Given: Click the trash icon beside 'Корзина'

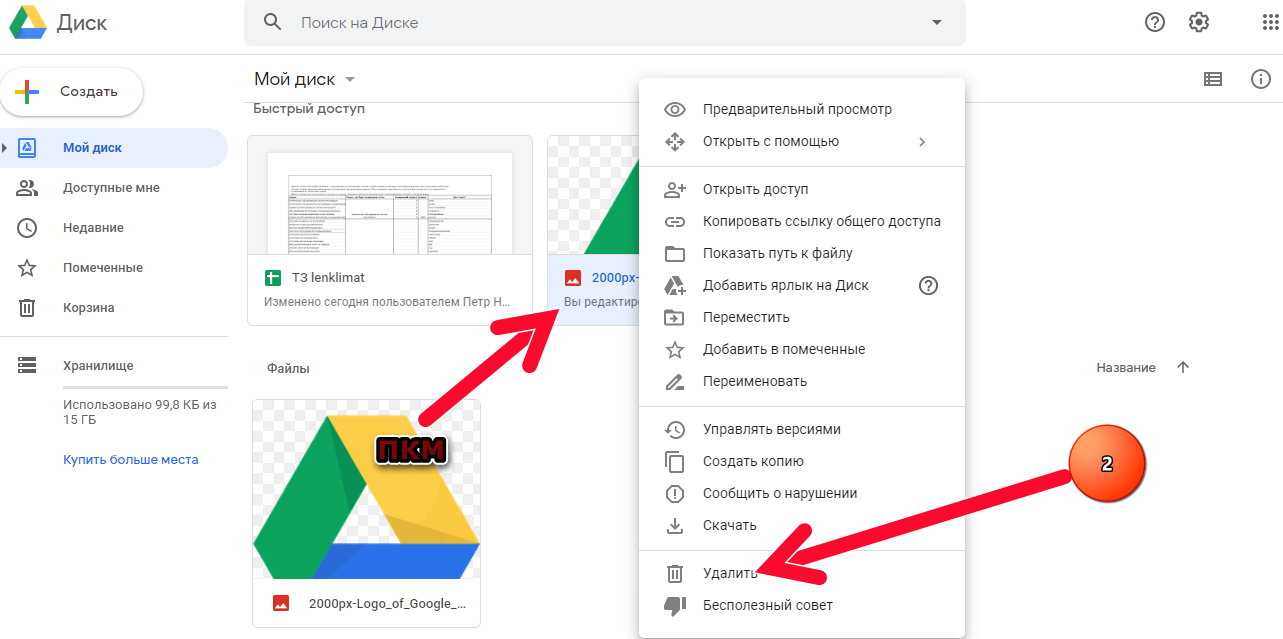Looking at the screenshot, I should coord(27,308).
